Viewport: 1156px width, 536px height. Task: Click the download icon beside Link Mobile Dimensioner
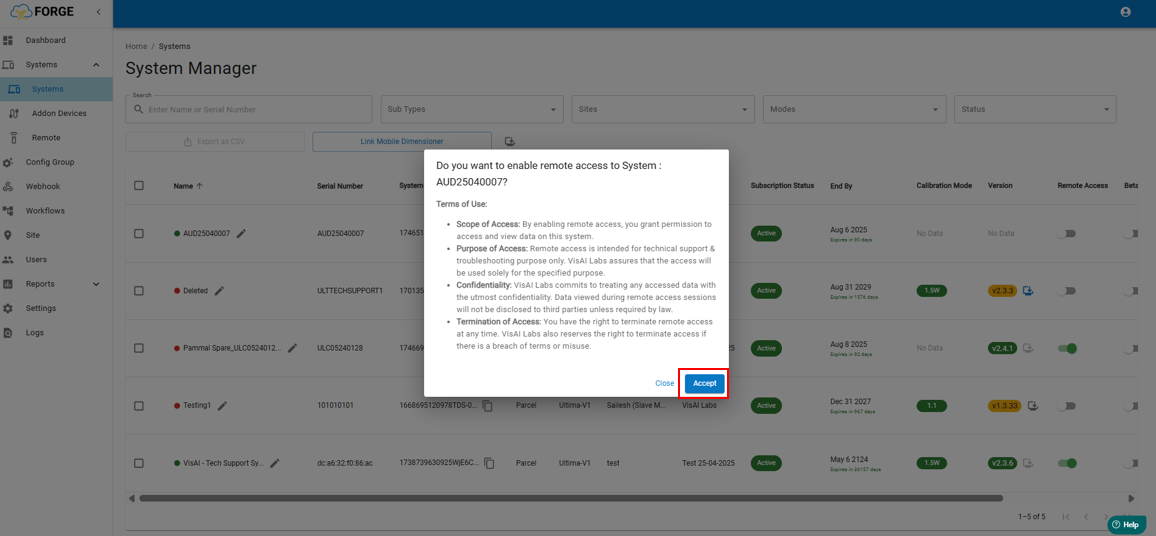point(509,142)
